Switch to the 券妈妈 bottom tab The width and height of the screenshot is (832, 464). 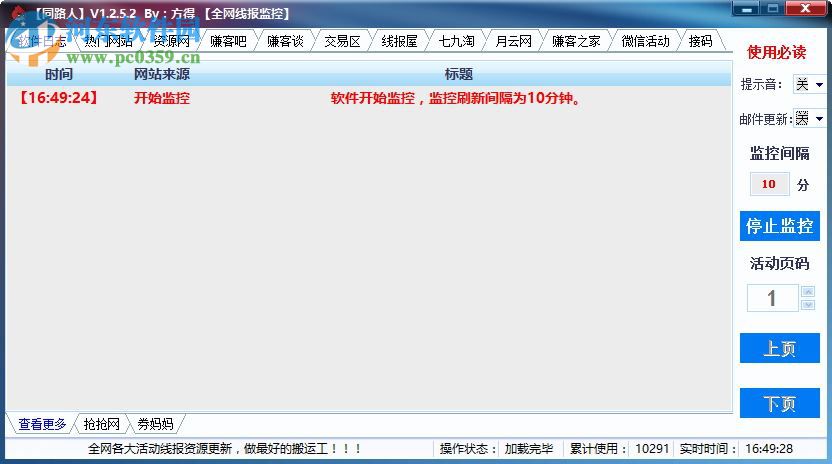click(x=155, y=424)
